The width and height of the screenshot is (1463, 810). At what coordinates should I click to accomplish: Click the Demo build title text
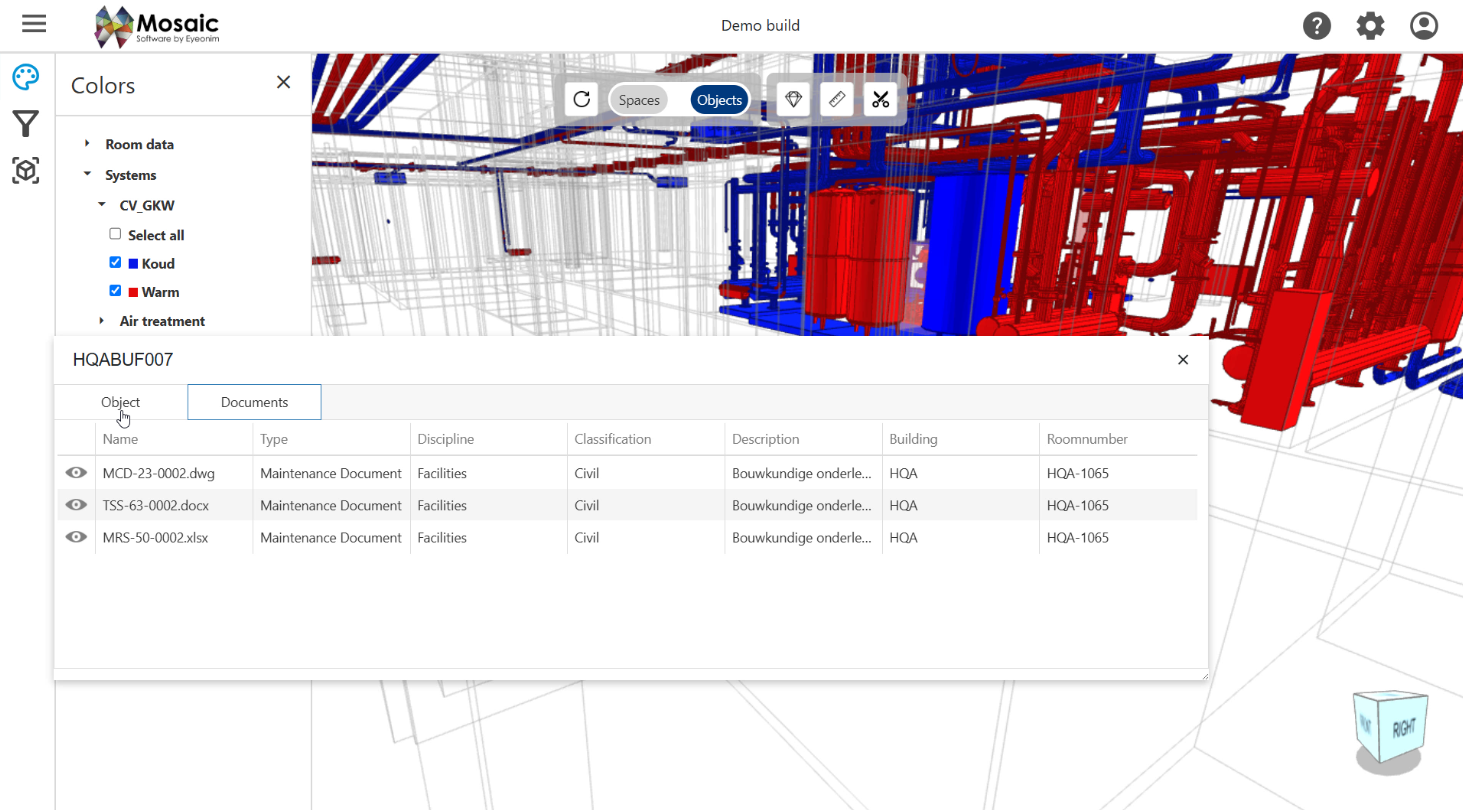[760, 25]
